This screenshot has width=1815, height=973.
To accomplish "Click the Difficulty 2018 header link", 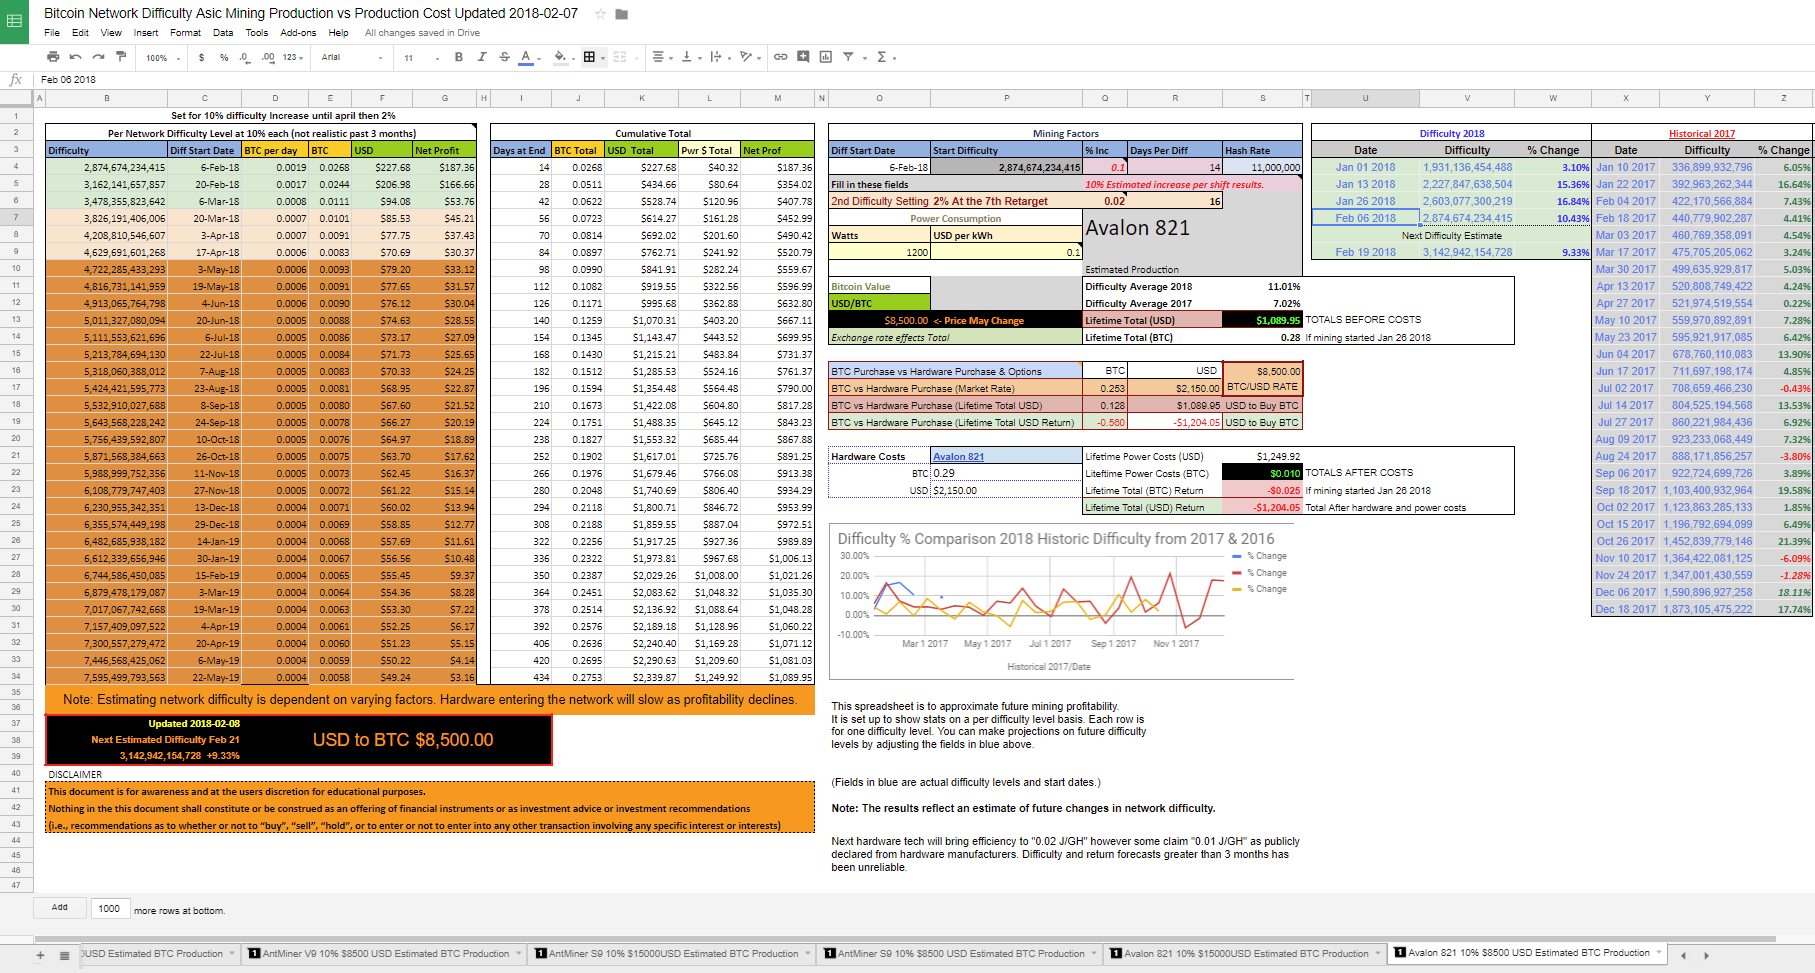I will [1451, 133].
